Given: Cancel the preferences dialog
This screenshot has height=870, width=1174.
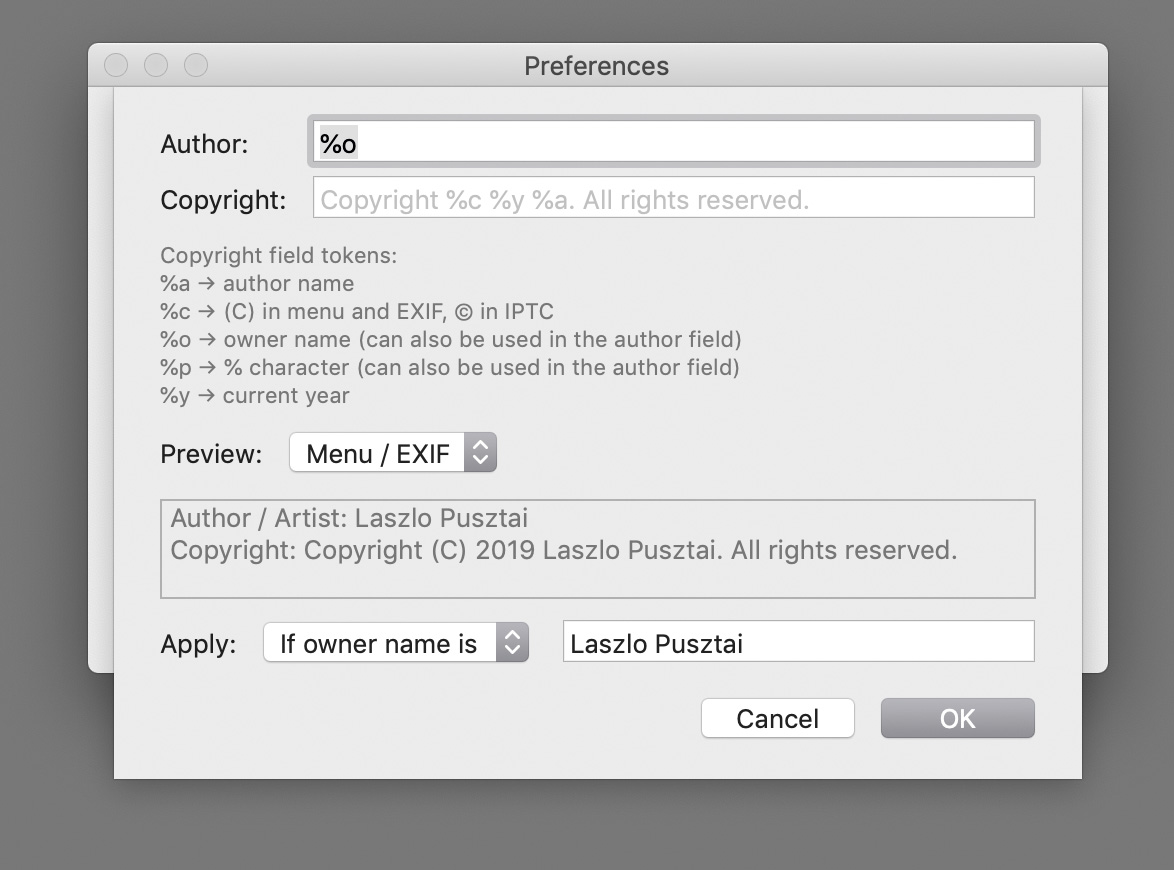Looking at the screenshot, I should [777, 719].
